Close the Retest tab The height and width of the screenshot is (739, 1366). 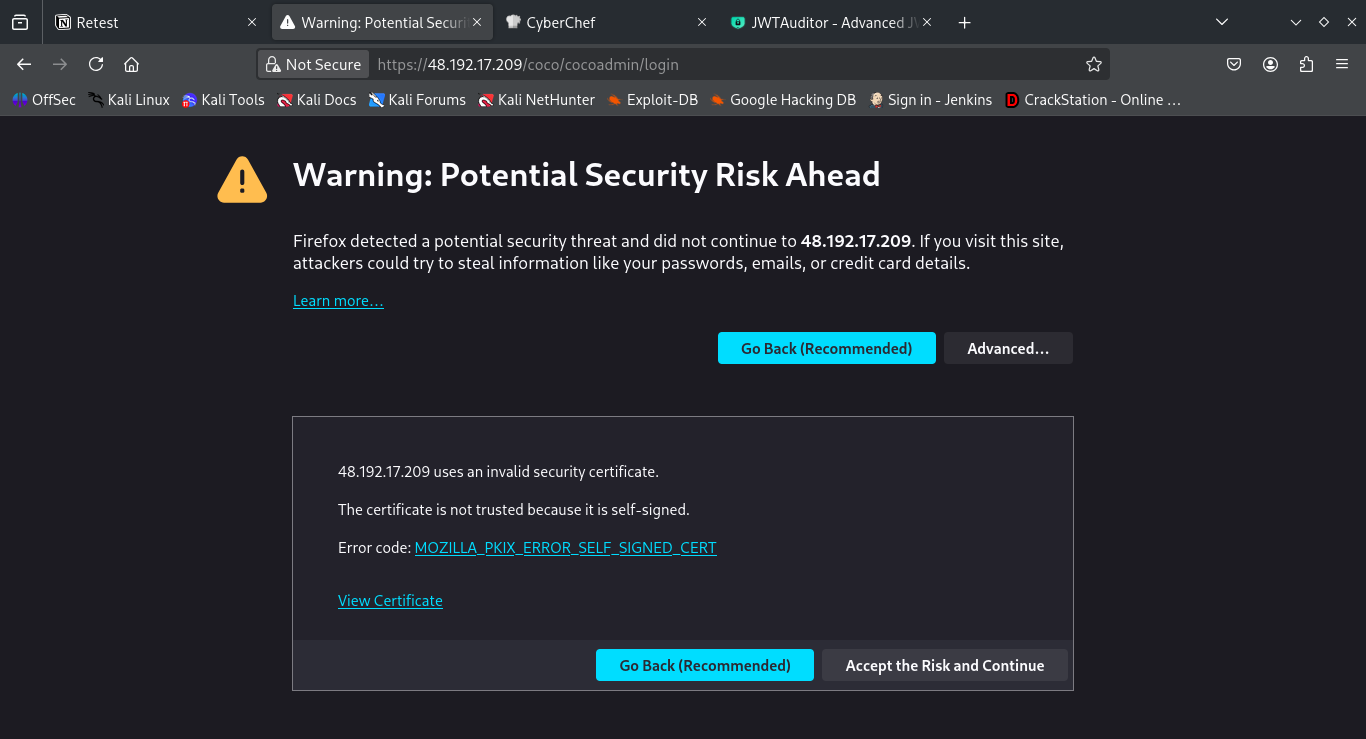pyautogui.click(x=251, y=22)
